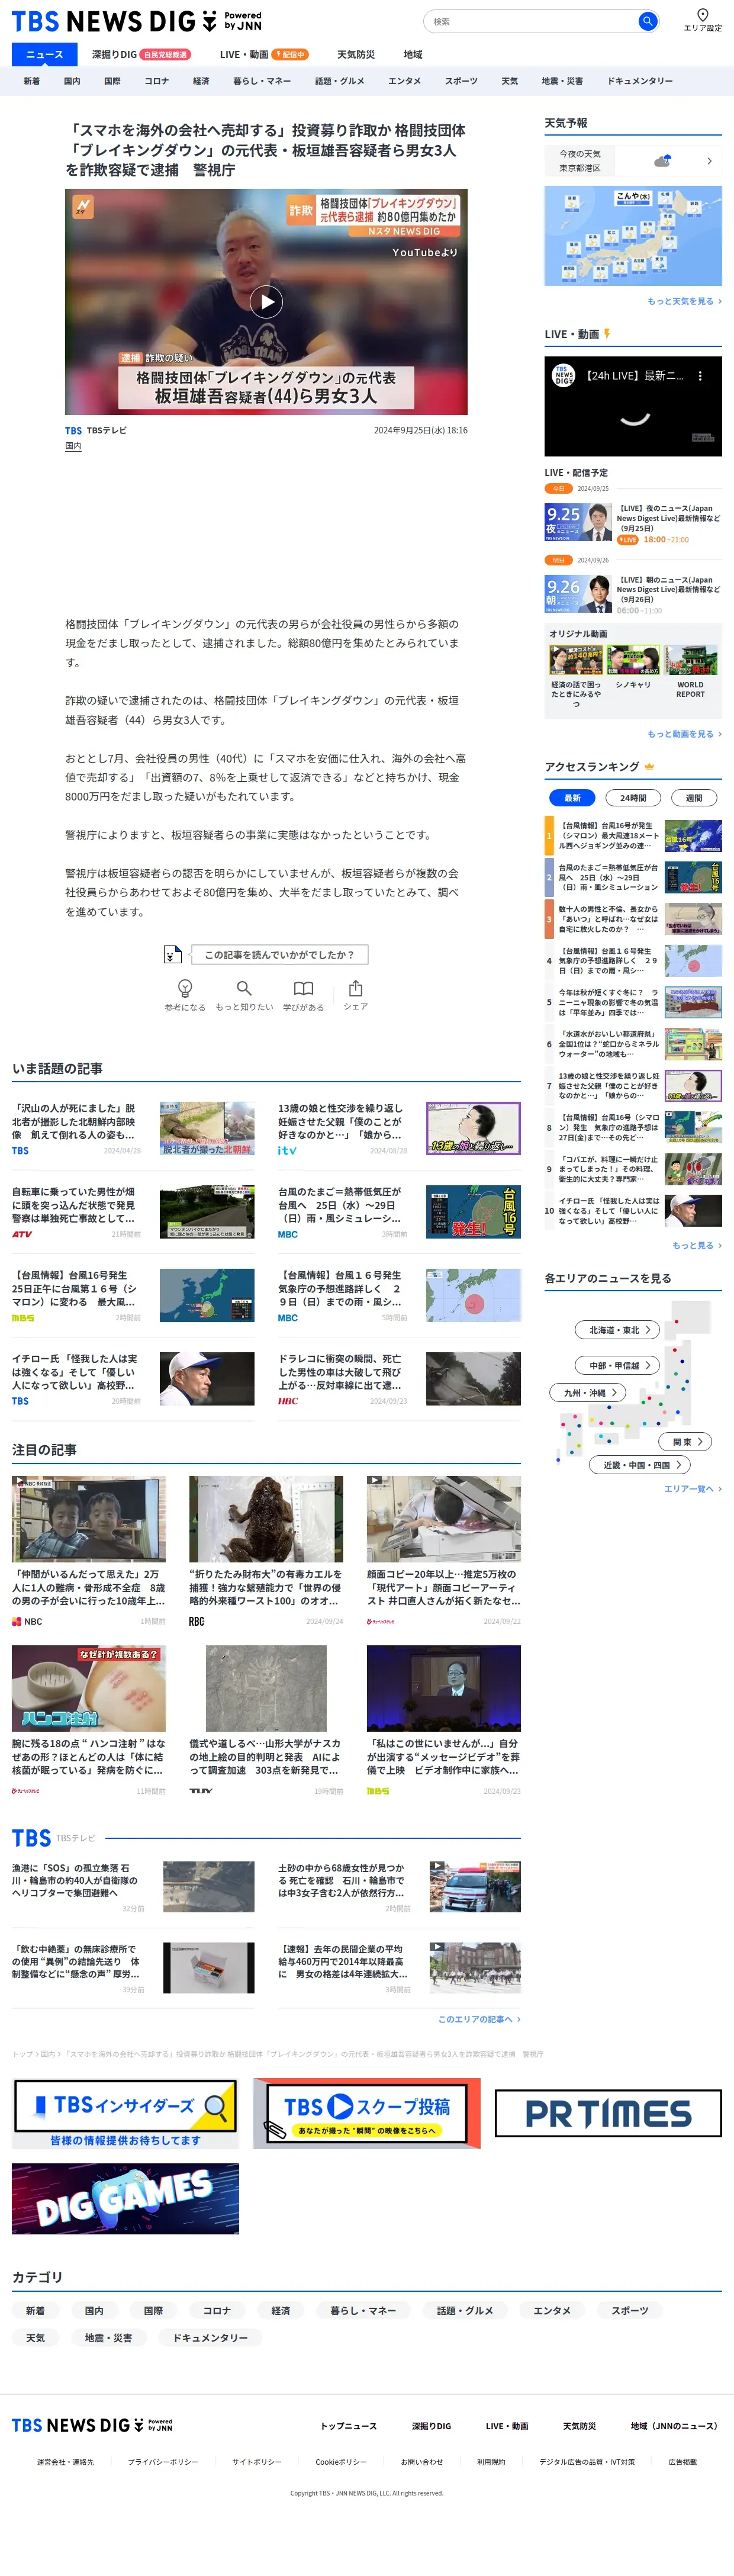Open the ハンコ注射 featured article thumbnail
This screenshot has width=734, height=2576.
(x=89, y=1689)
